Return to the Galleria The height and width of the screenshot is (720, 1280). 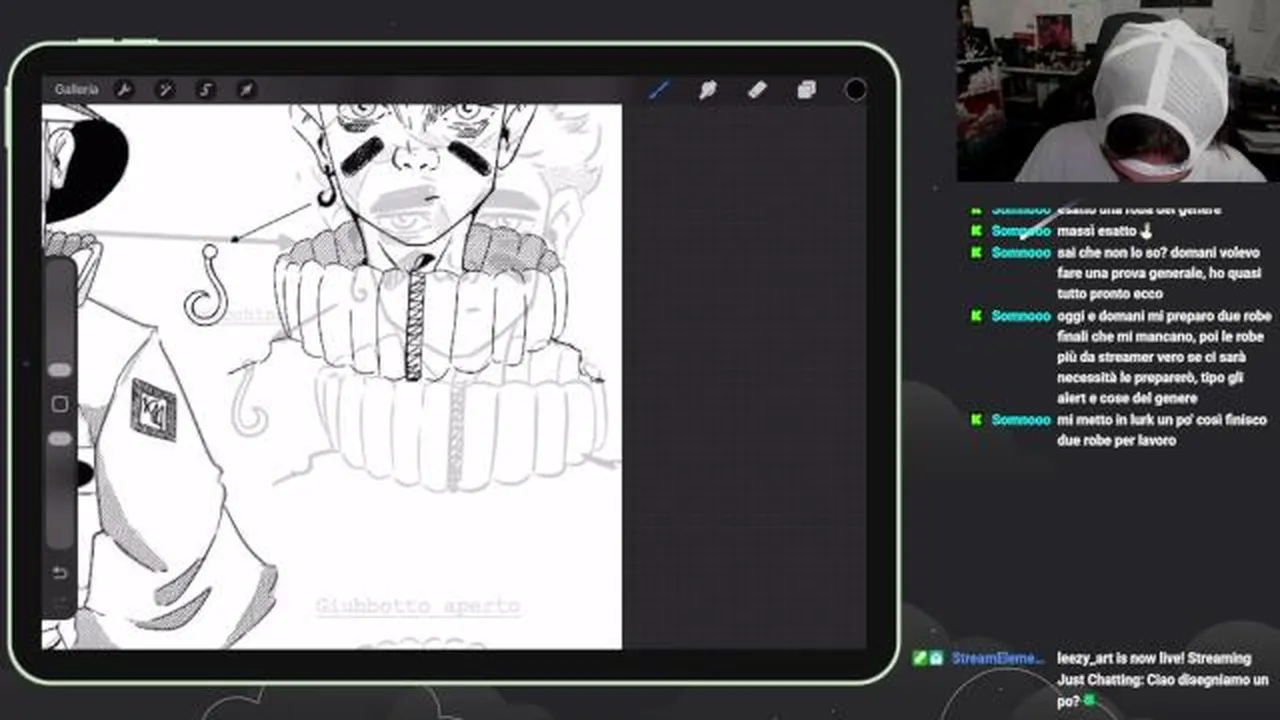(x=77, y=90)
